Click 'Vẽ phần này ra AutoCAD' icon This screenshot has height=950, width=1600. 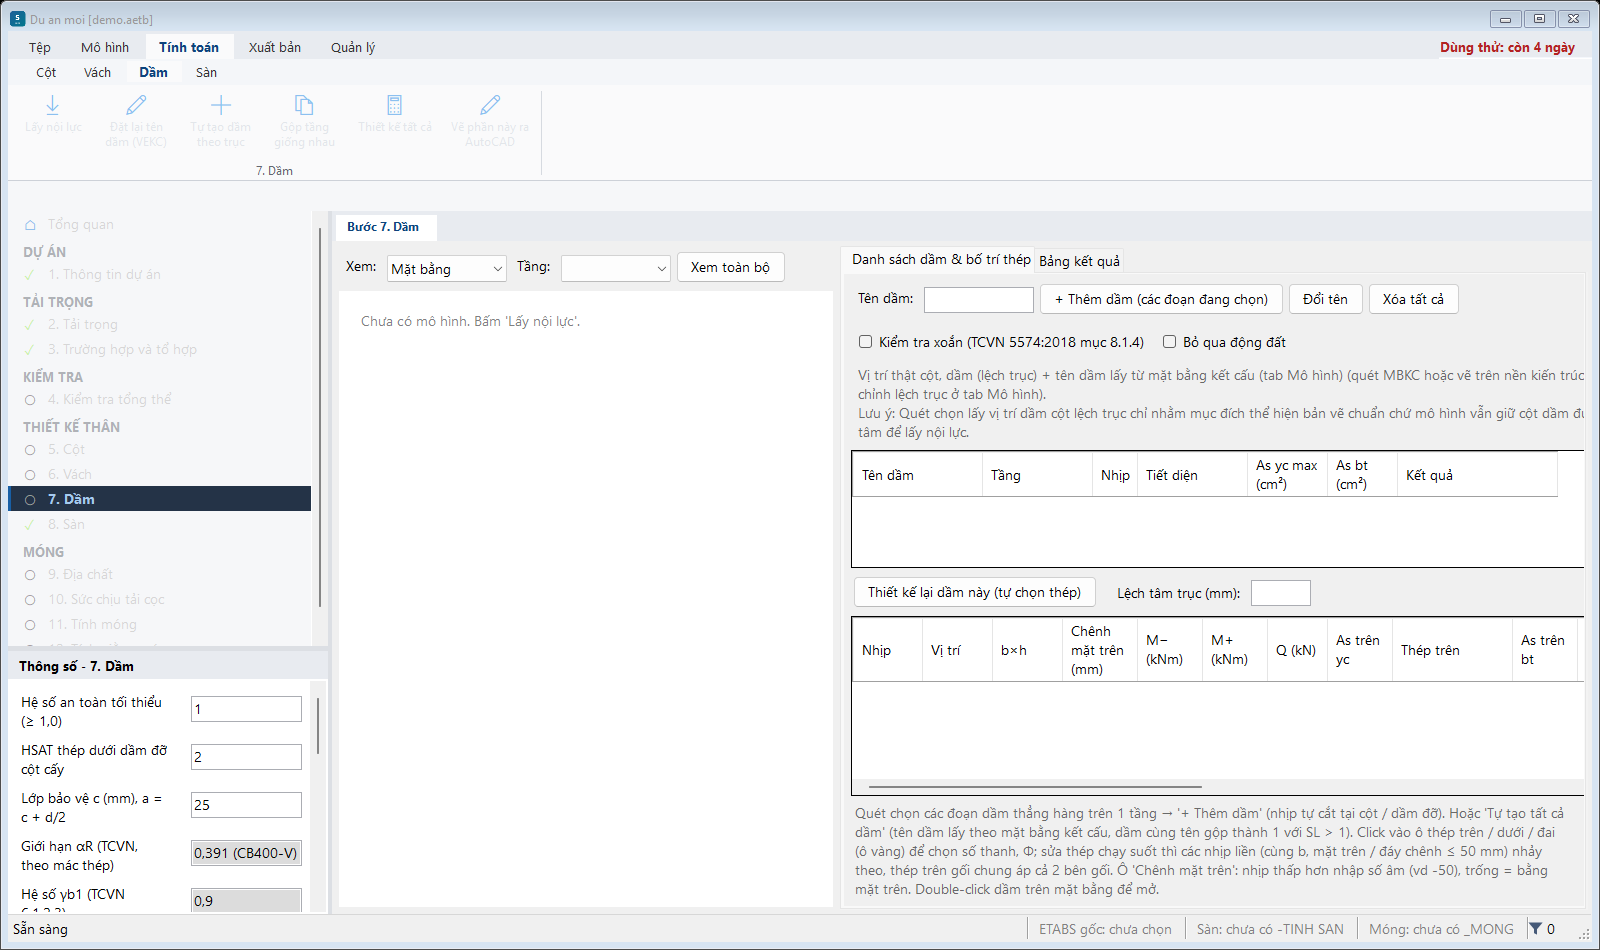[x=490, y=105]
